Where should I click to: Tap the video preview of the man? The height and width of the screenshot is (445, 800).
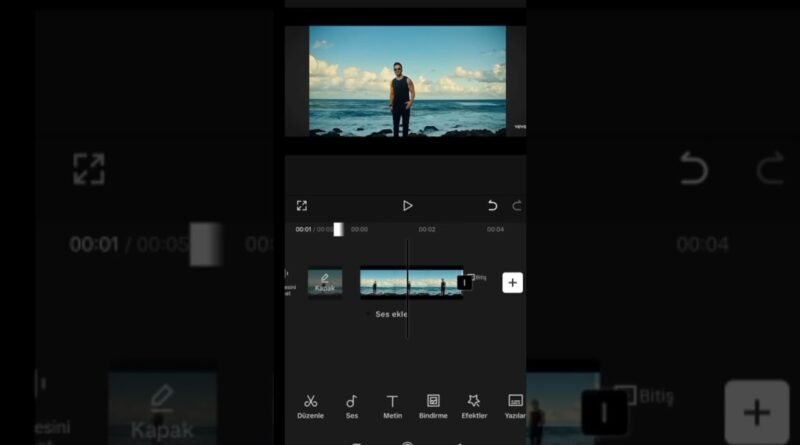coord(407,81)
